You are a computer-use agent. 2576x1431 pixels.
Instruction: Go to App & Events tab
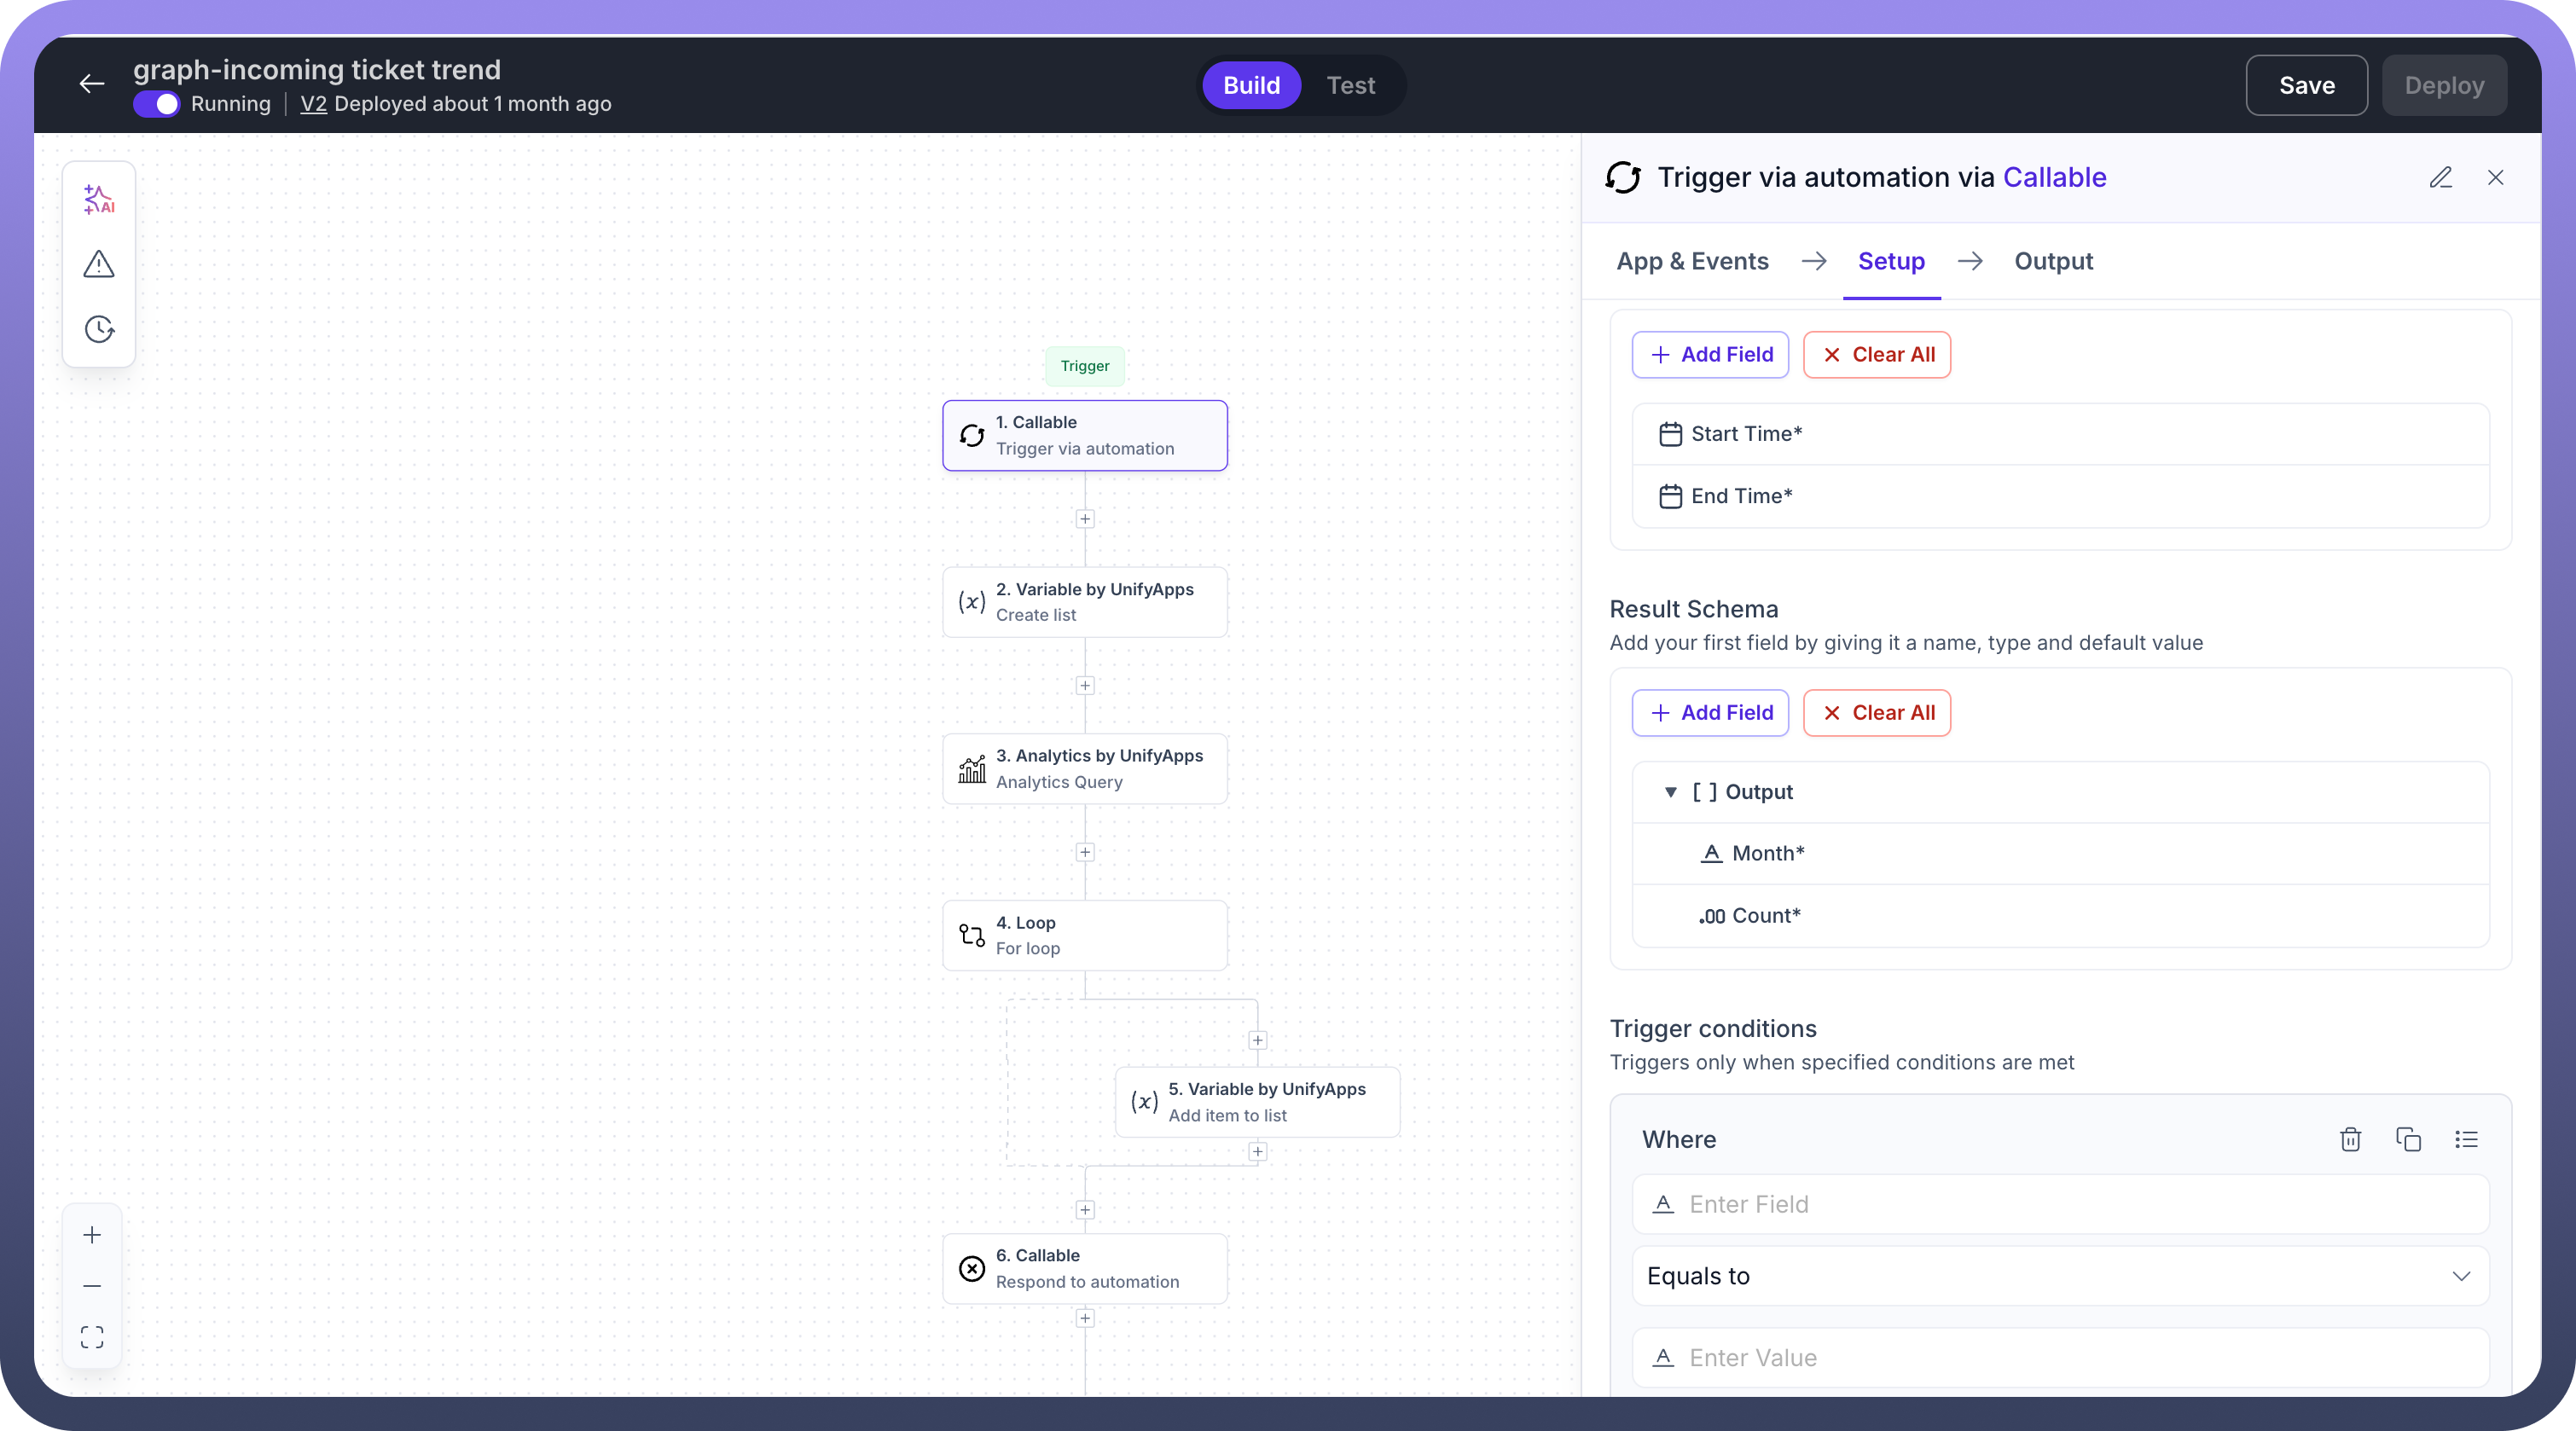point(1692,261)
